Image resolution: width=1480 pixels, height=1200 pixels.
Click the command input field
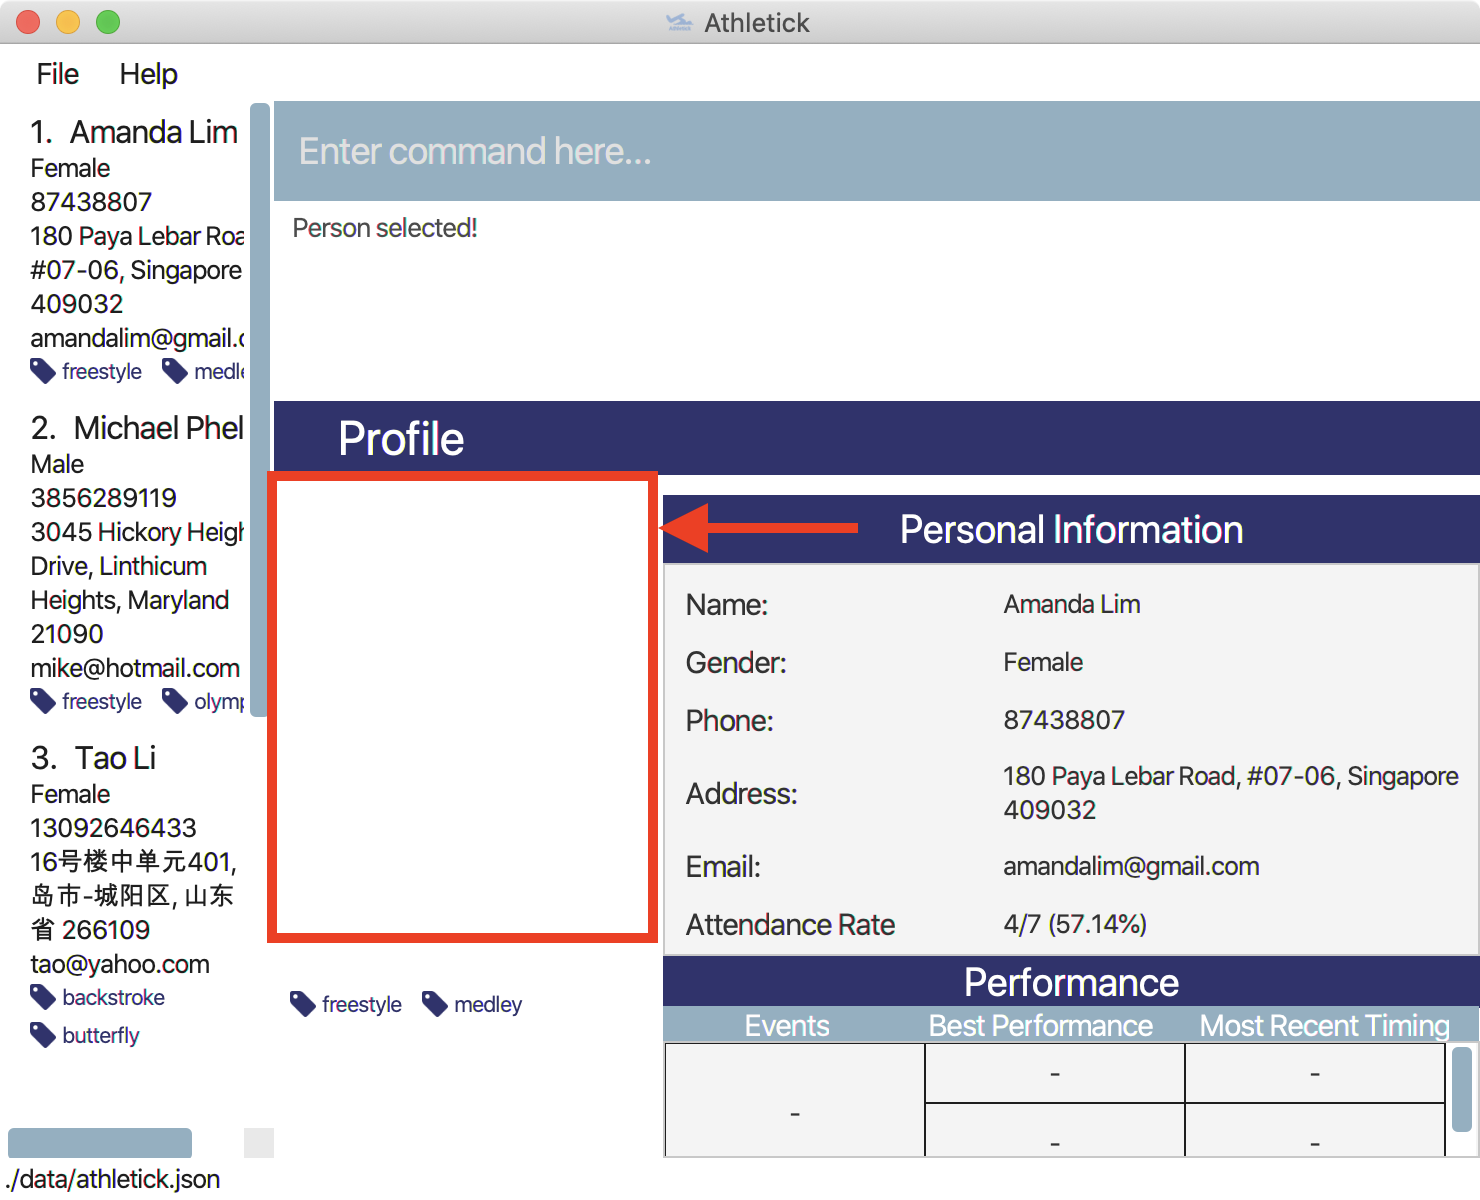click(876, 151)
